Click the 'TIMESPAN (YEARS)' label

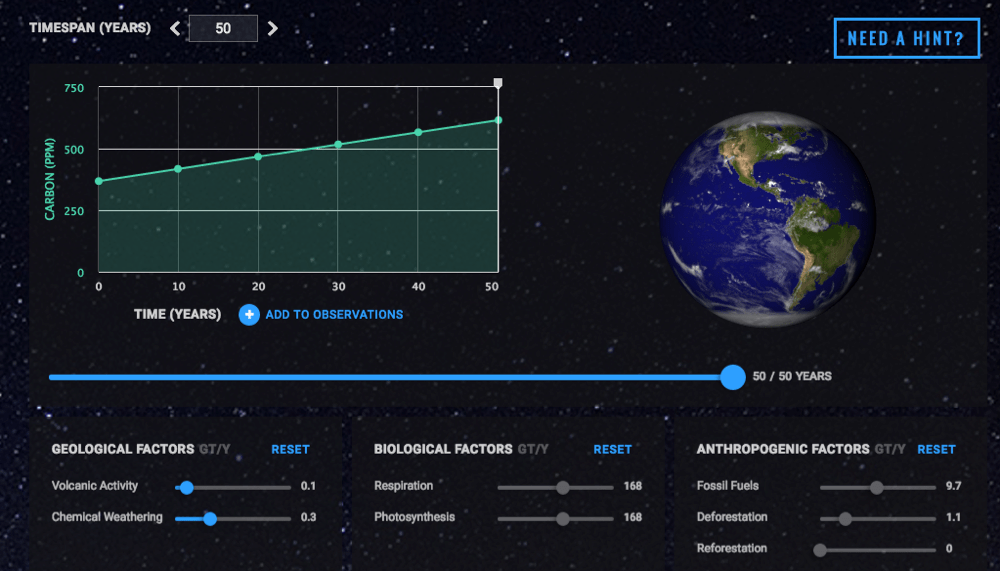90,28
